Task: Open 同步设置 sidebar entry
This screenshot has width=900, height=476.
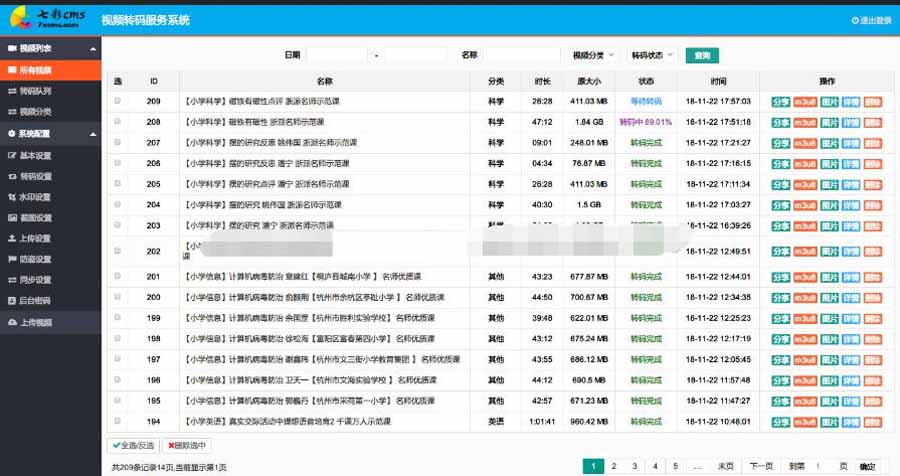Action: tap(36, 281)
